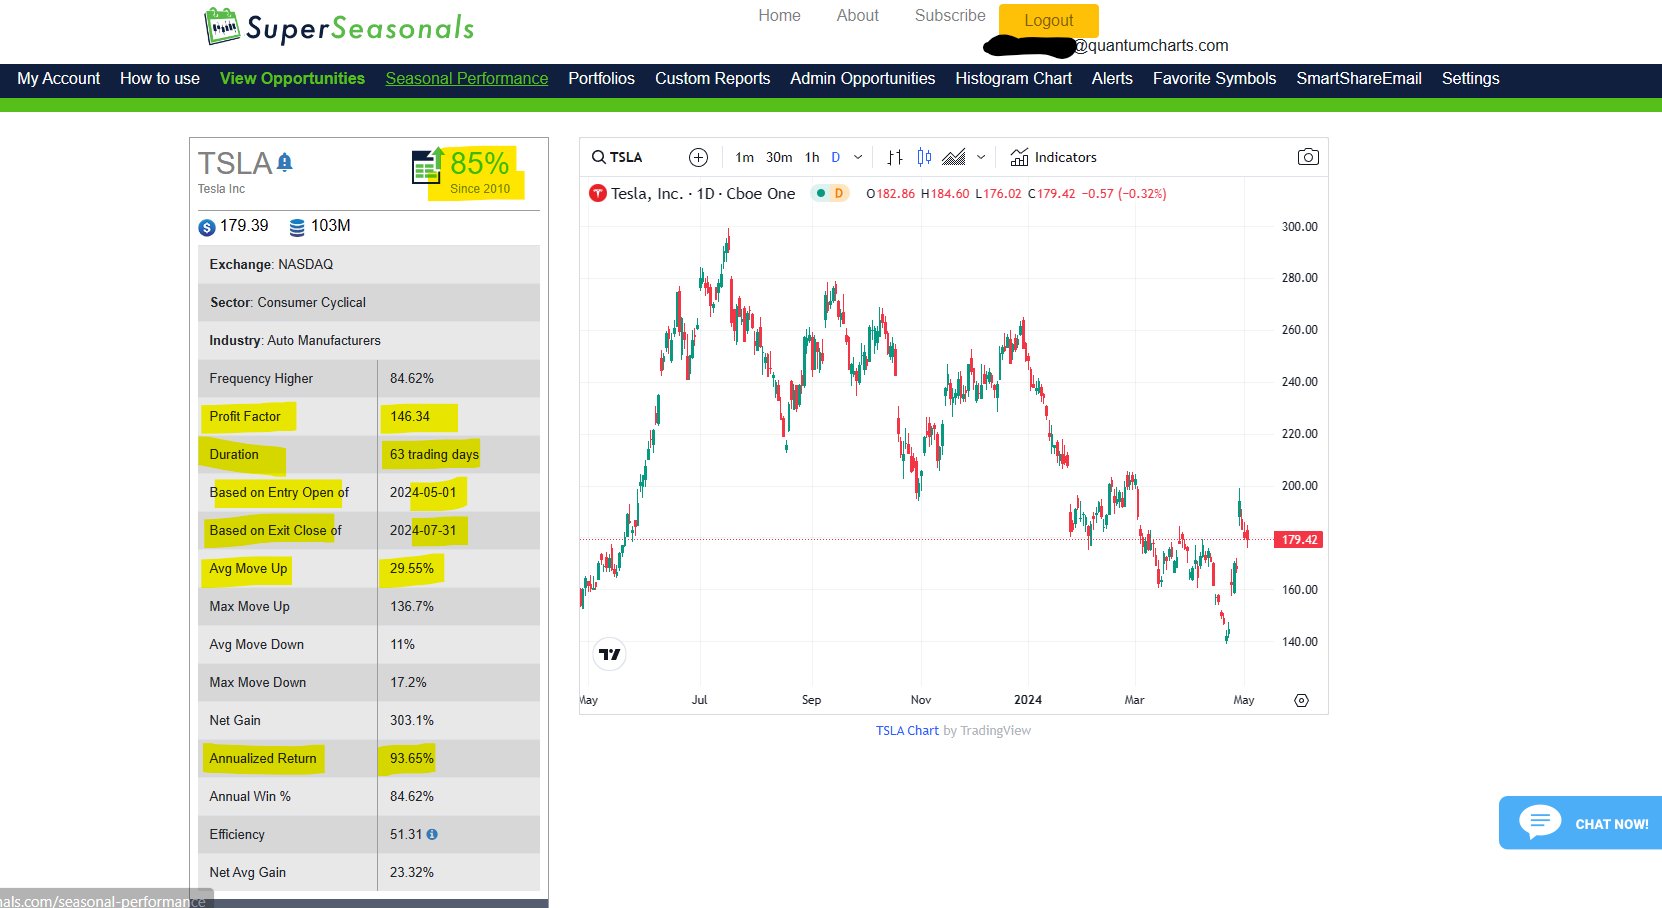Open the Indicators menu
This screenshot has height=908, width=1662.
1053,157
